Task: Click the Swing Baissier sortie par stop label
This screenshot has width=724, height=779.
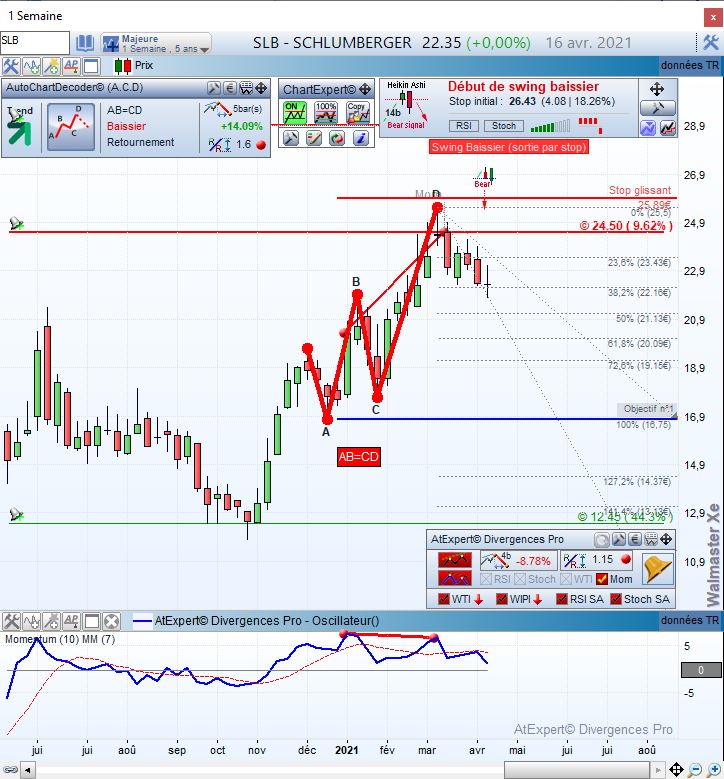Action: tap(509, 147)
